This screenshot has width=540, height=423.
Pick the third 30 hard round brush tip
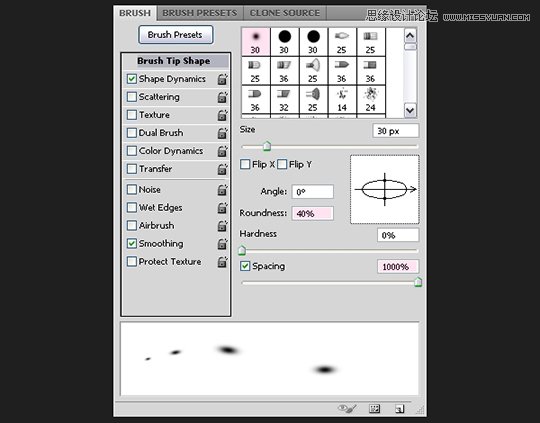pyautogui.click(x=313, y=42)
